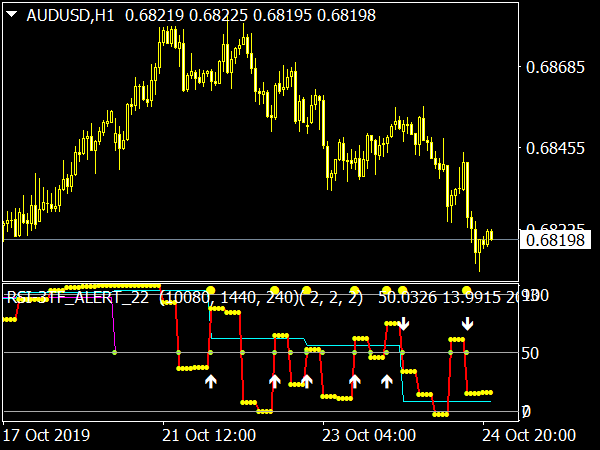Select the left white down arrow signal
The height and width of the screenshot is (450, 600).
403,323
